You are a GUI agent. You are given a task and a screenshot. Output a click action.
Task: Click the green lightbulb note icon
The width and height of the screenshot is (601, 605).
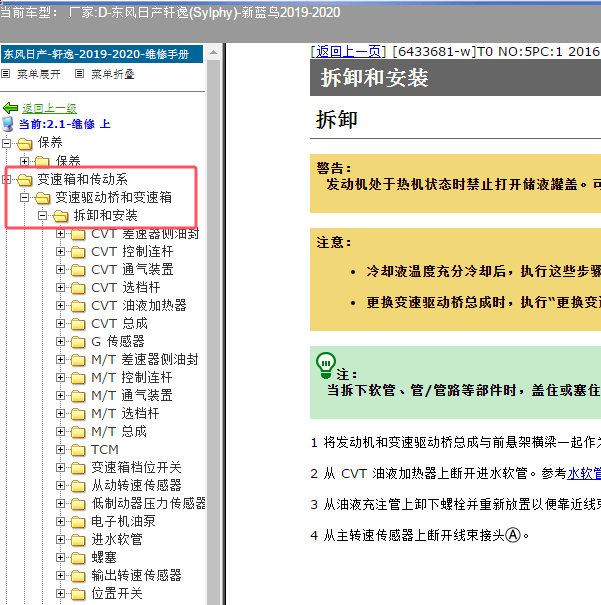tap(326, 365)
